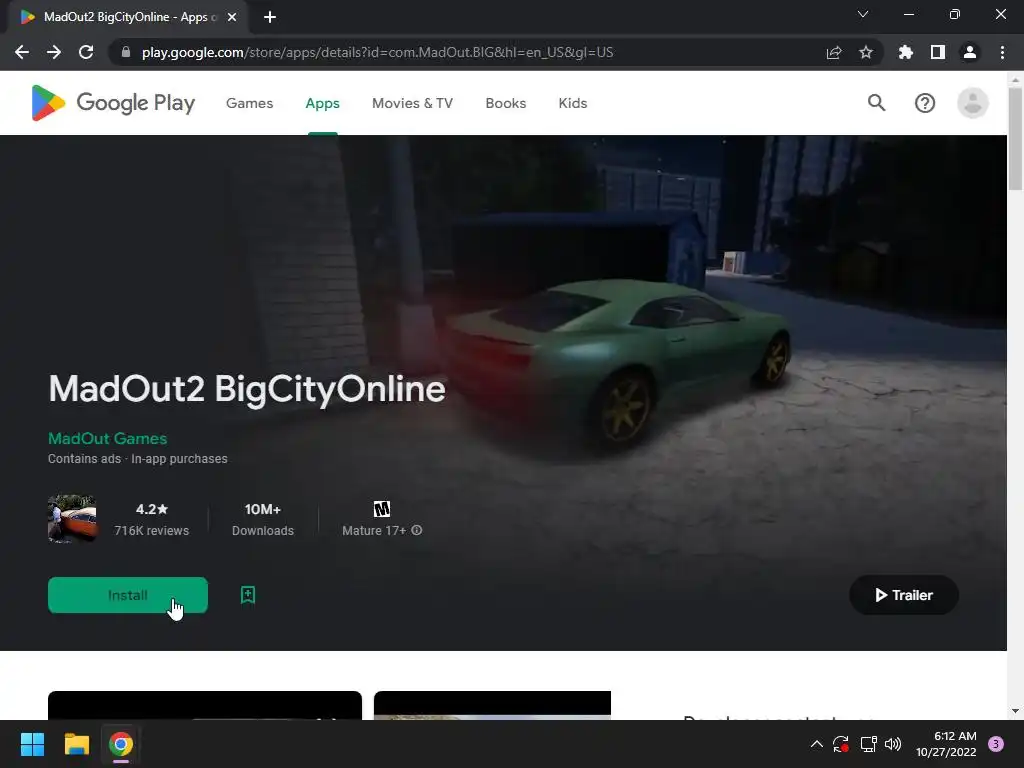This screenshot has height=768, width=1024.
Task: Share this page from the address bar
Action: click(x=834, y=52)
